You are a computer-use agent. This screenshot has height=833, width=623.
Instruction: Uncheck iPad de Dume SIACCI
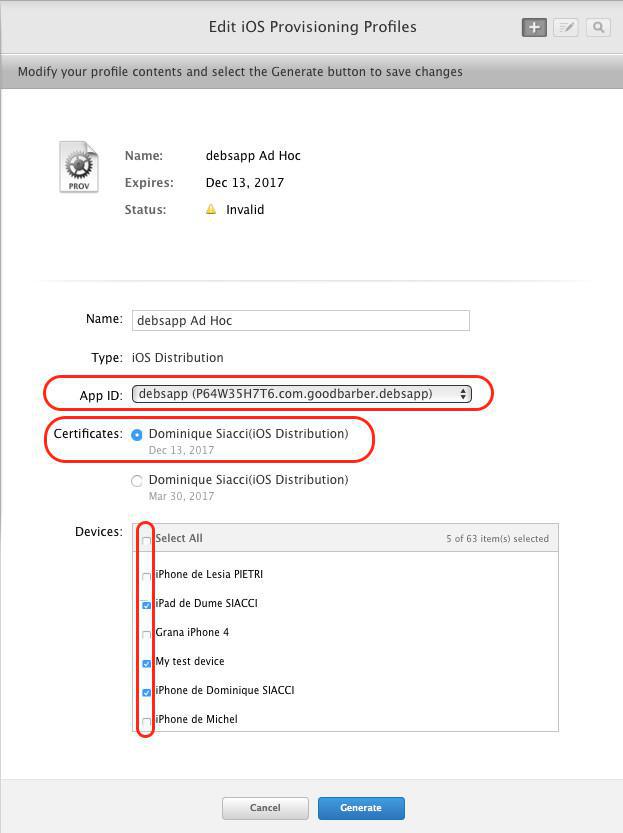(x=146, y=605)
